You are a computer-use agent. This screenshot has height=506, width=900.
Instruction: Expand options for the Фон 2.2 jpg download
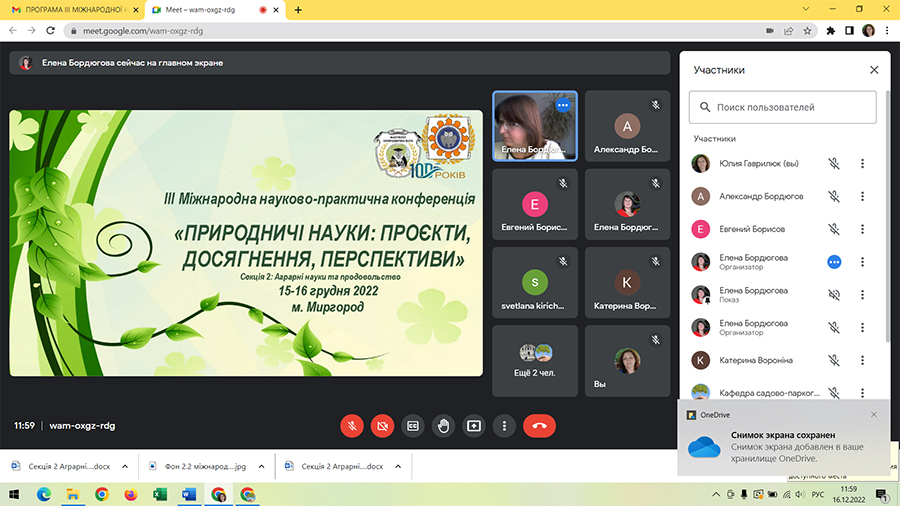(x=262, y=465)
